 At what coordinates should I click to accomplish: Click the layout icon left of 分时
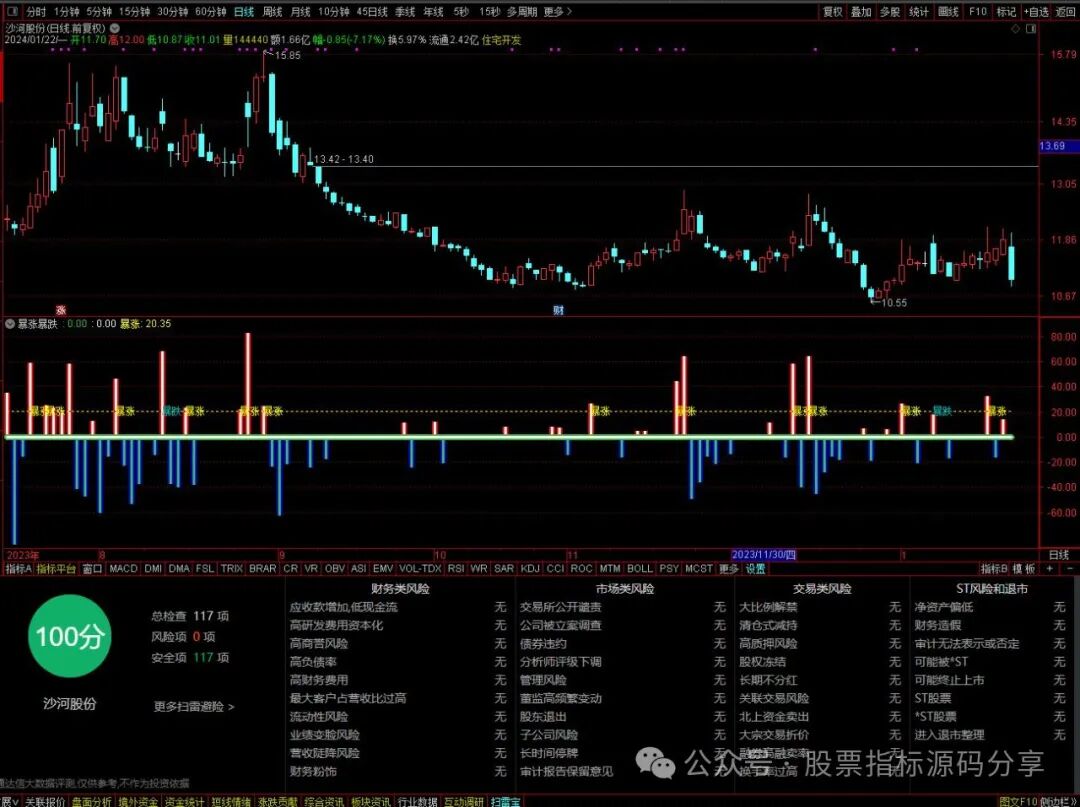pyautogui.click(x=11, y=12)
